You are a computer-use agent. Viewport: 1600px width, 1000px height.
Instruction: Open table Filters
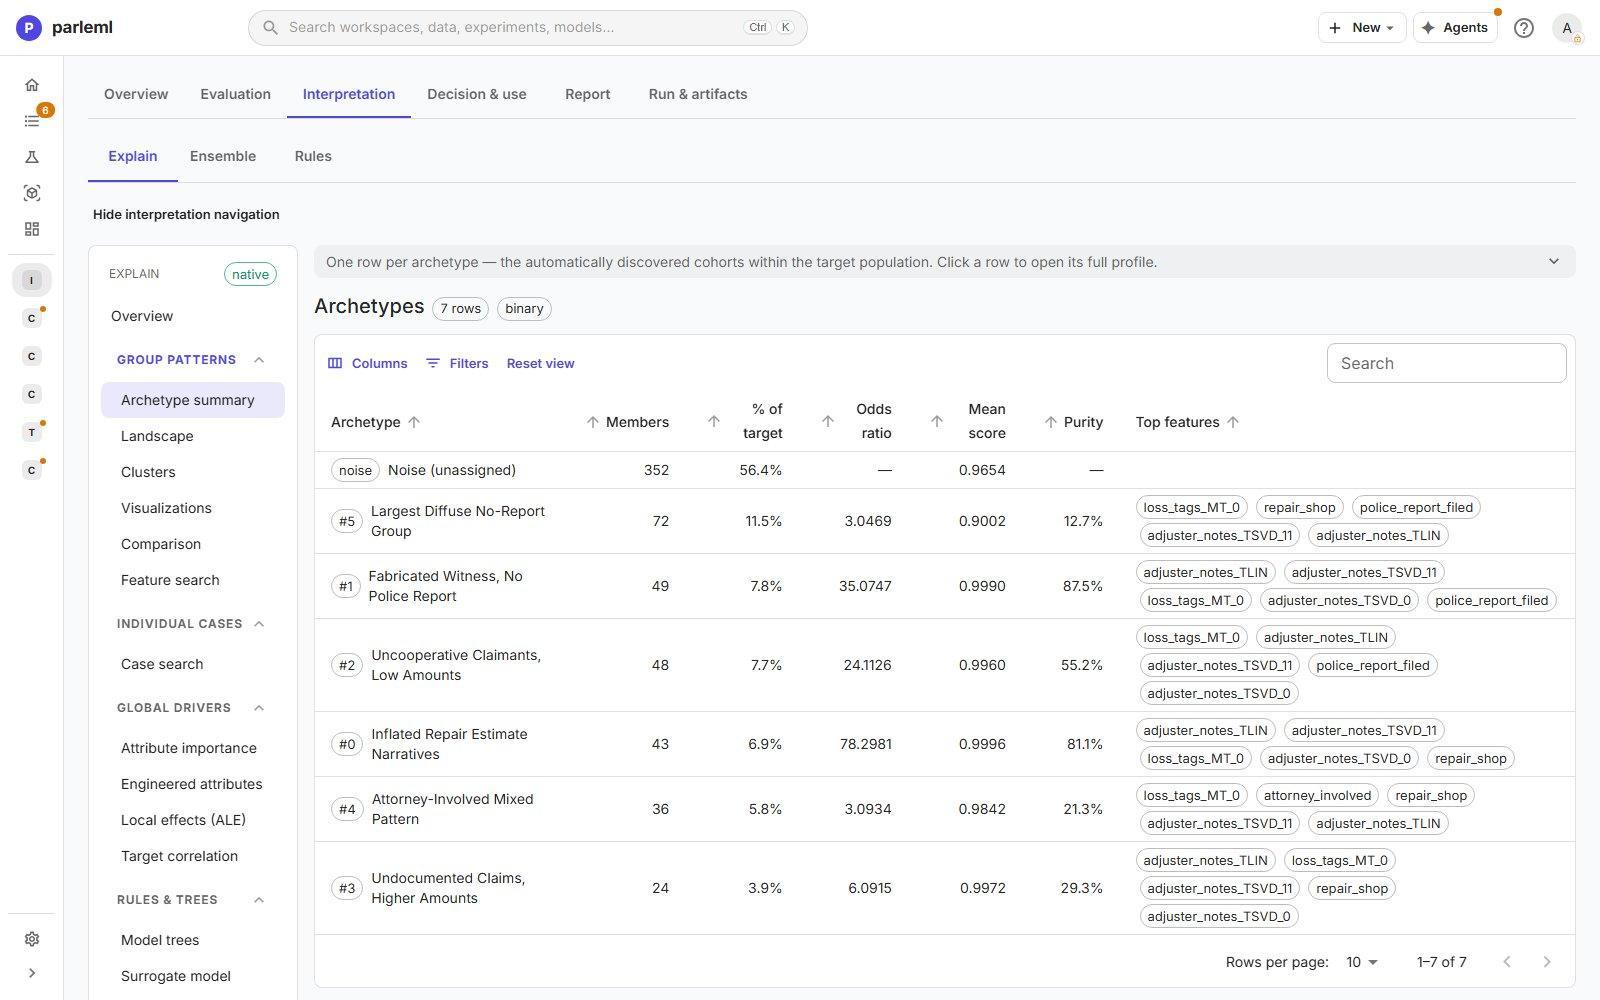457,363
